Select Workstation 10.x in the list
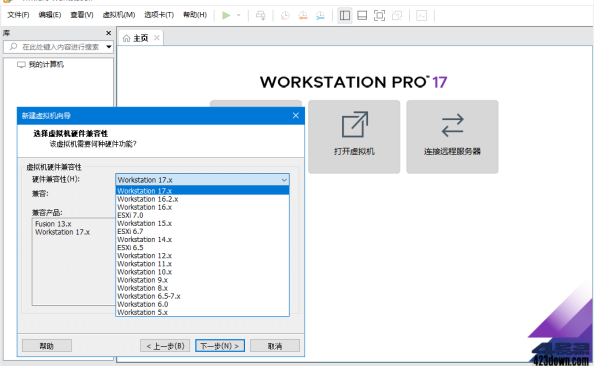This screenshot has width=594, height=366. [x=202, y=272]
